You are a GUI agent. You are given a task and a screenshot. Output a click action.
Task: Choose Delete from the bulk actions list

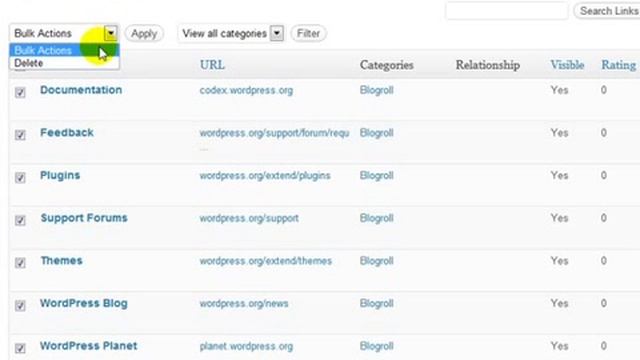click(x=64, y=63)
